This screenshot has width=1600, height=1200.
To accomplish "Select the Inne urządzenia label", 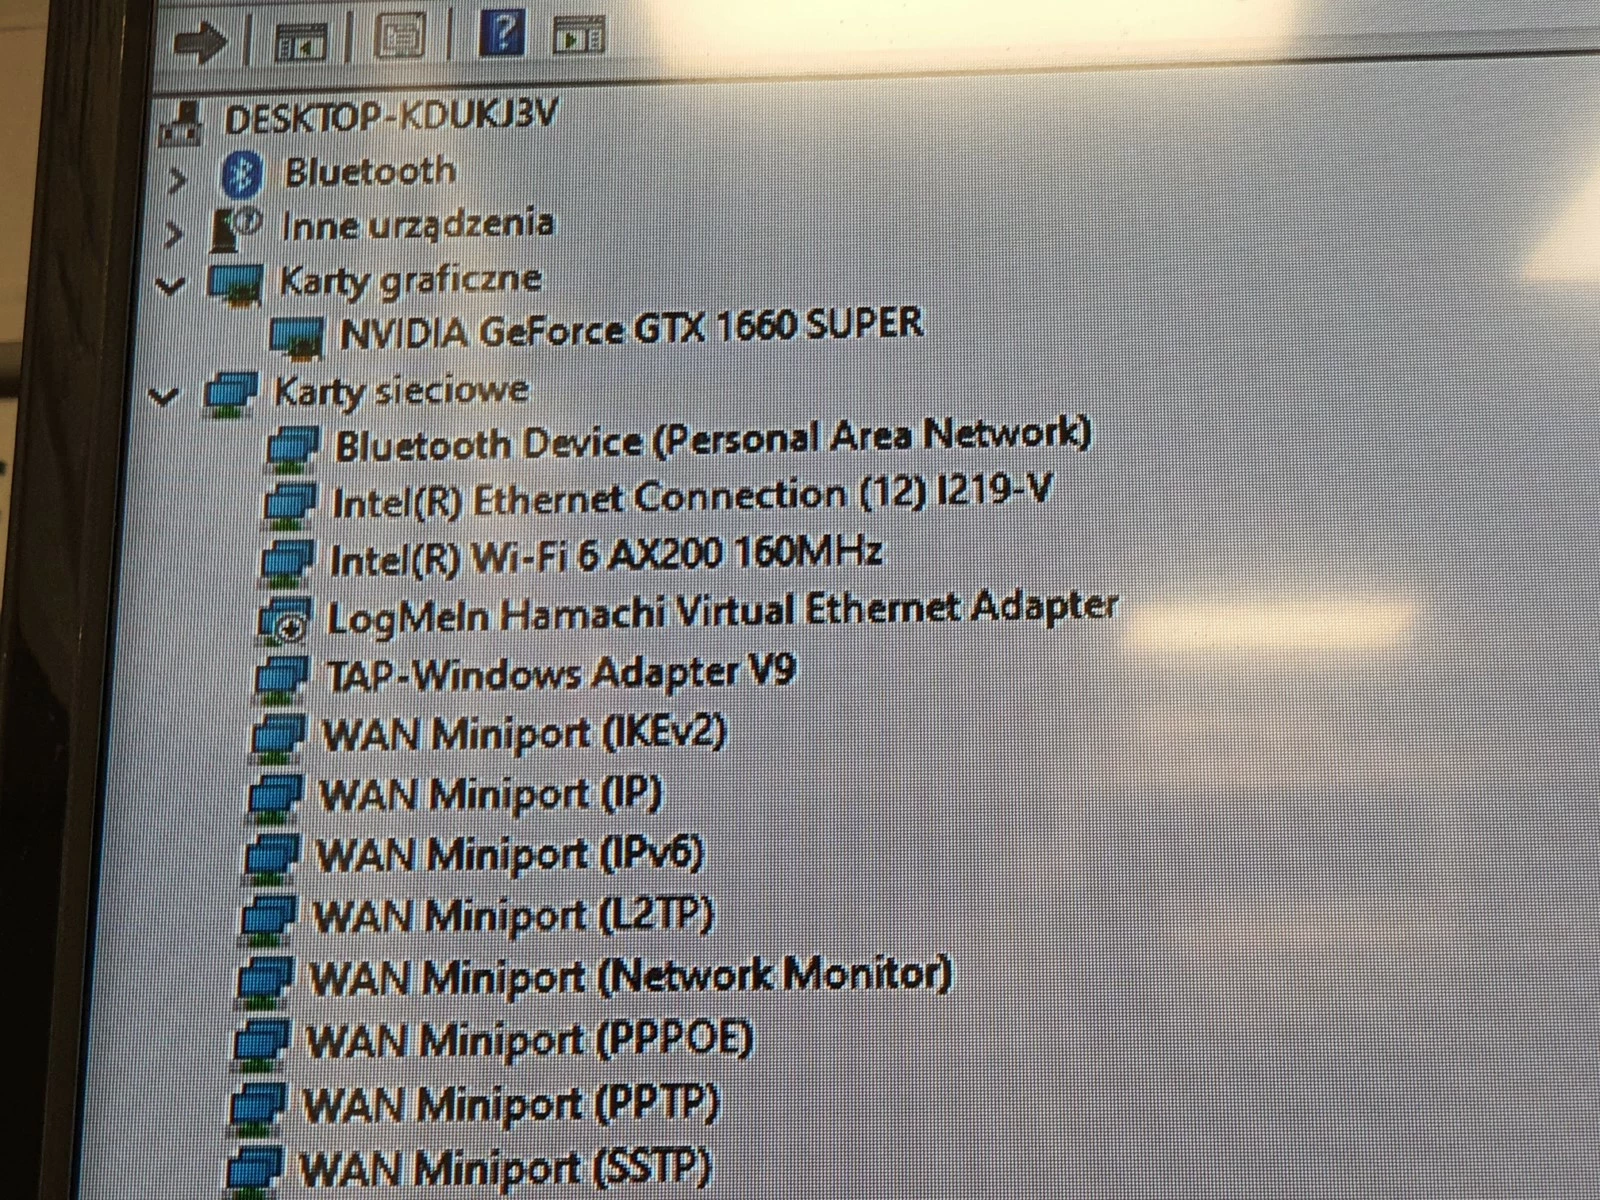I will tap(416, 223).
